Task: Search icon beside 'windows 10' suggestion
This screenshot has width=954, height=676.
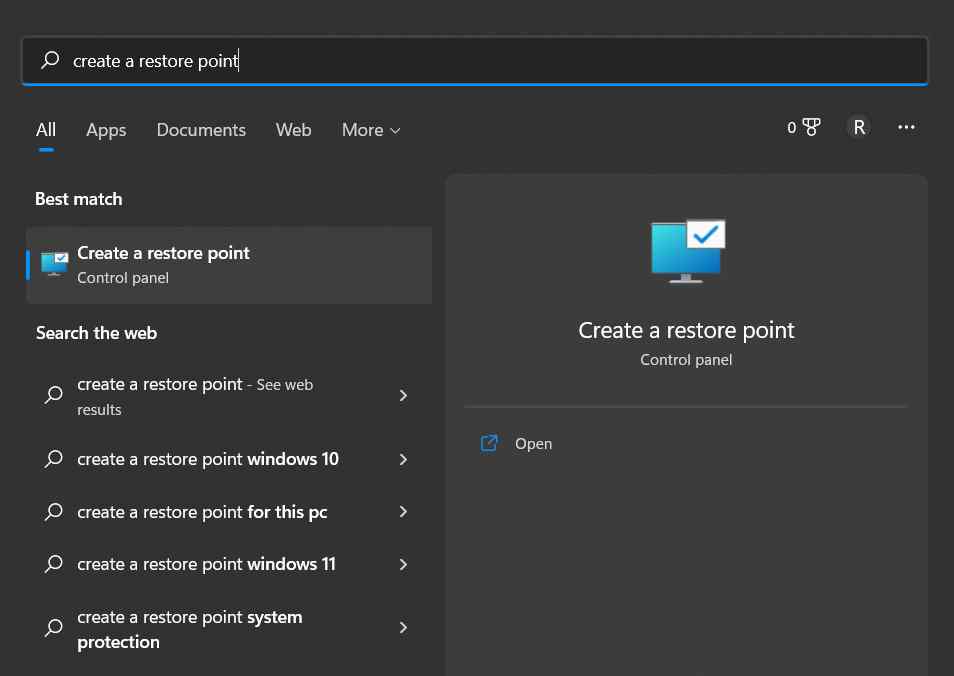Action: coord(54,459)
